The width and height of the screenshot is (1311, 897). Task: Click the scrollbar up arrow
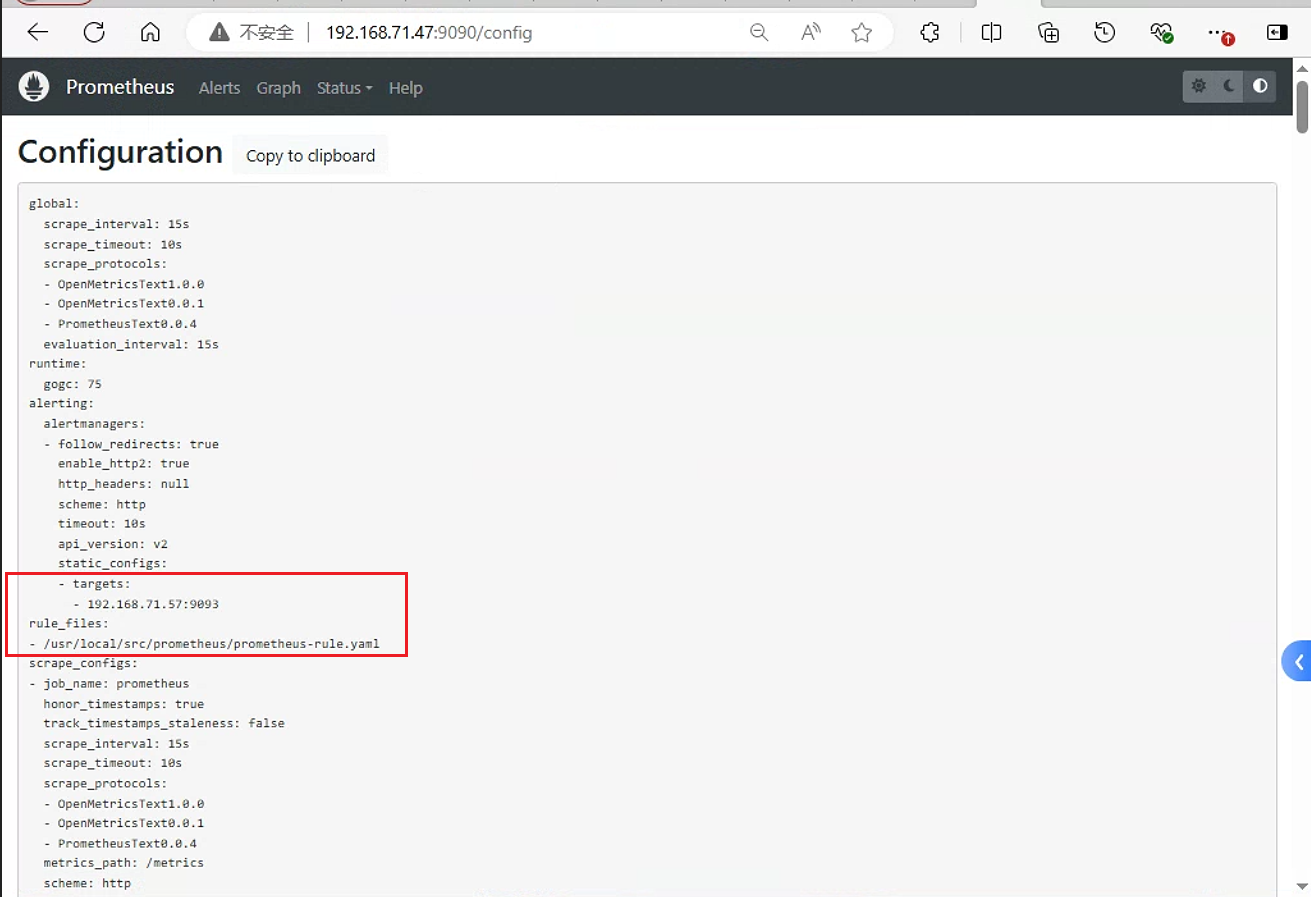[x=1302, y=68]
